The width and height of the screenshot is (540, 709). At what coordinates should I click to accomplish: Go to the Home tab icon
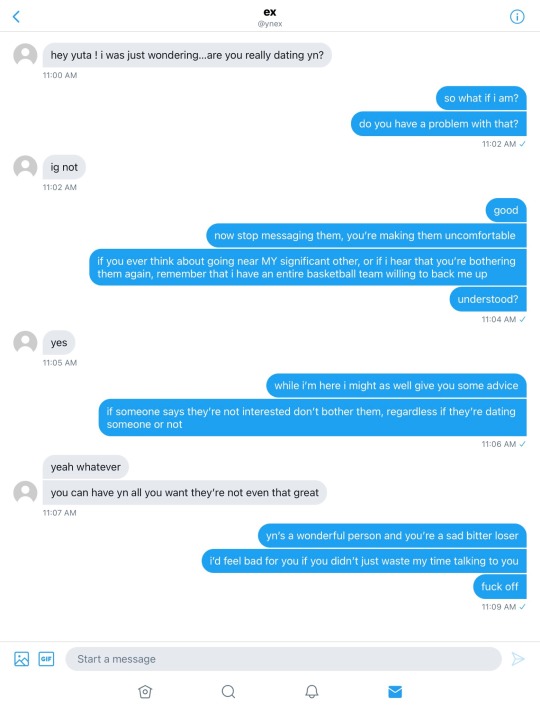pos(145,691)
